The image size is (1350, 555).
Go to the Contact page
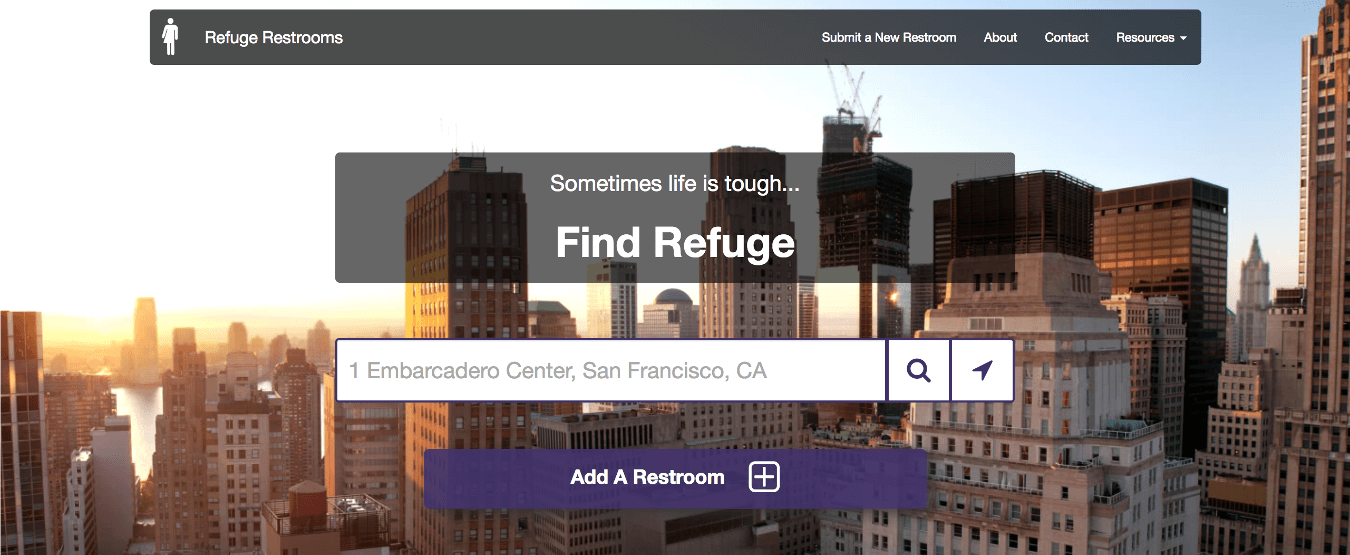[x=1066, y=38]
